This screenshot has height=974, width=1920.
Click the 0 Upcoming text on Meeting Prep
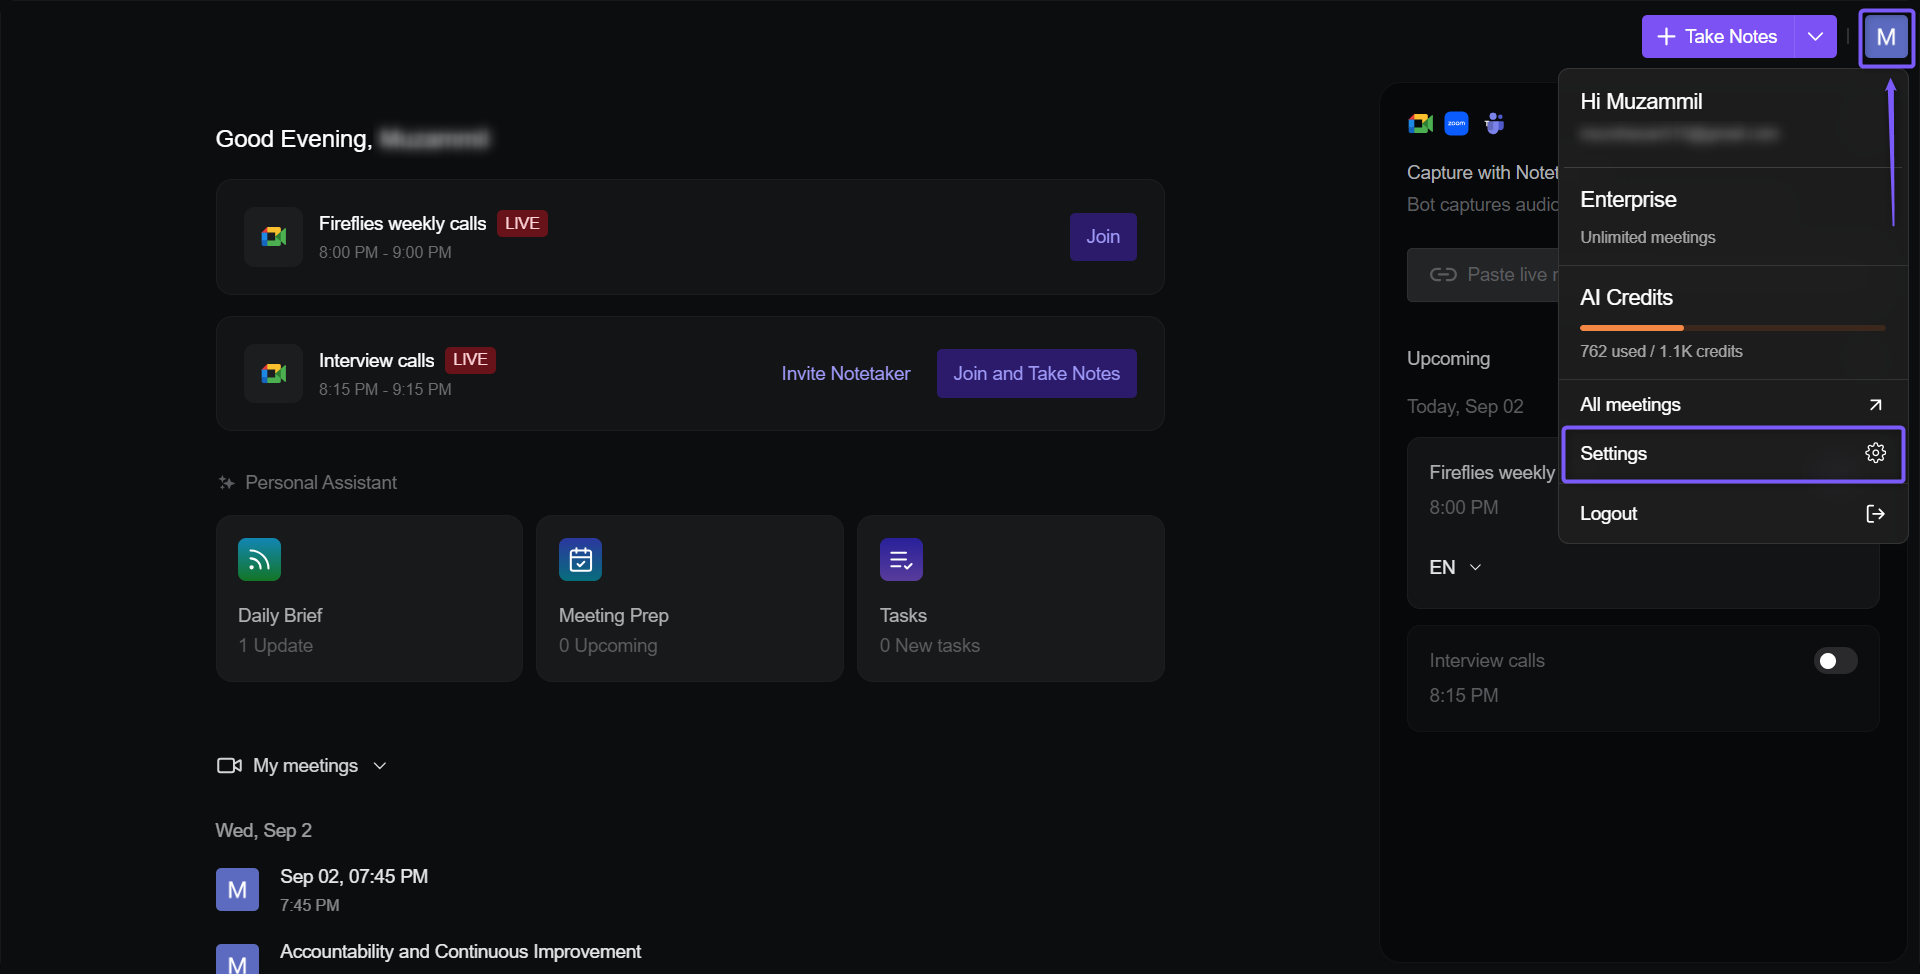point(608,646)
